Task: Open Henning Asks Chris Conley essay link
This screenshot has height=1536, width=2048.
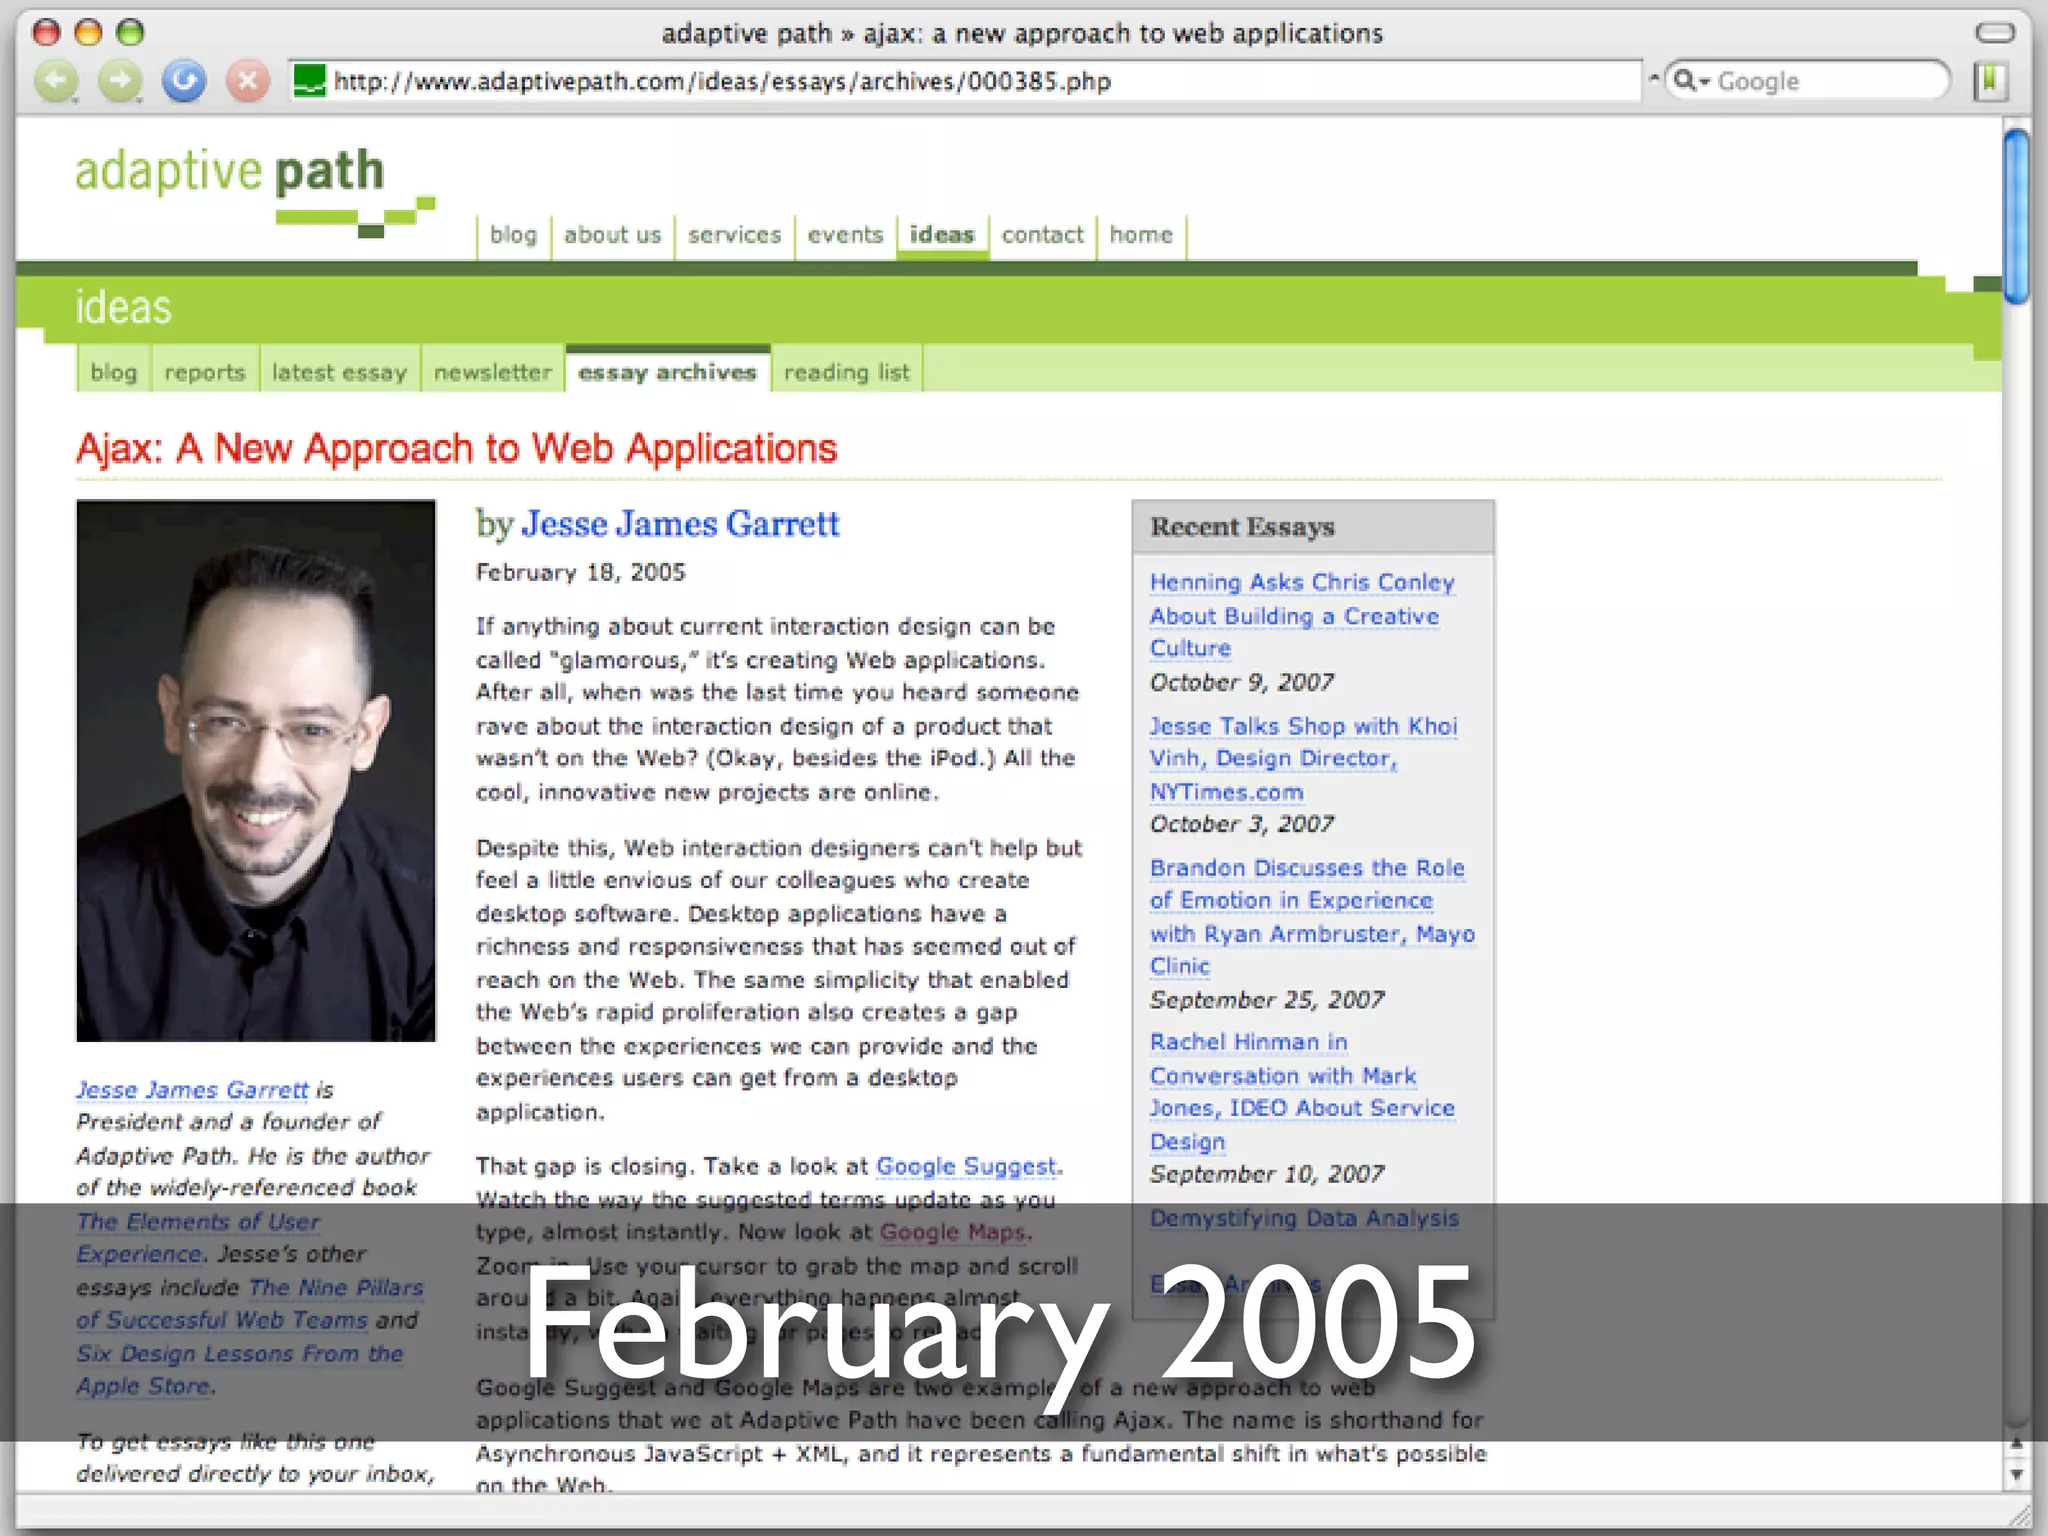Action: (x=1302, y=614)
